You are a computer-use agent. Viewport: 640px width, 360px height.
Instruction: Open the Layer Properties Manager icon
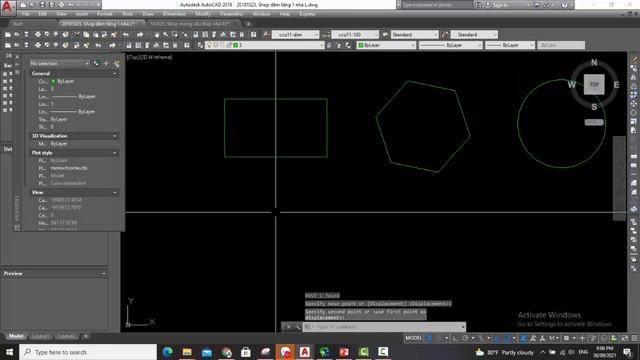[200, 45]
